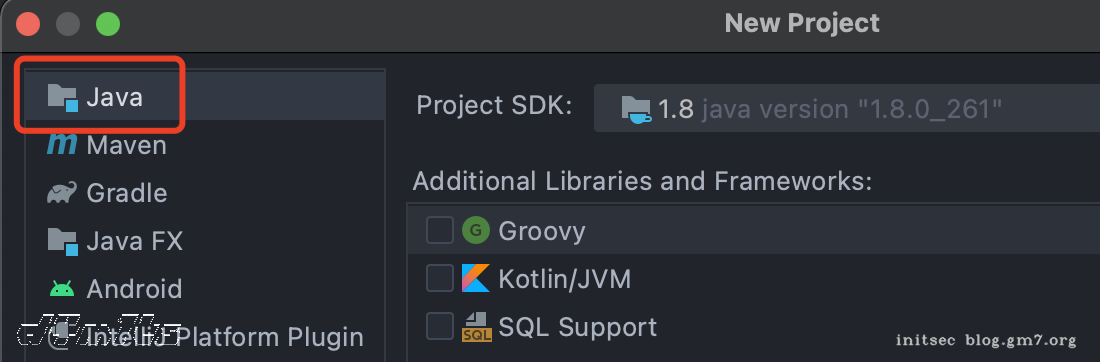Check the SQL Support checkbox
Viewport: 1100px width, 362px height.
coord(440,327)
